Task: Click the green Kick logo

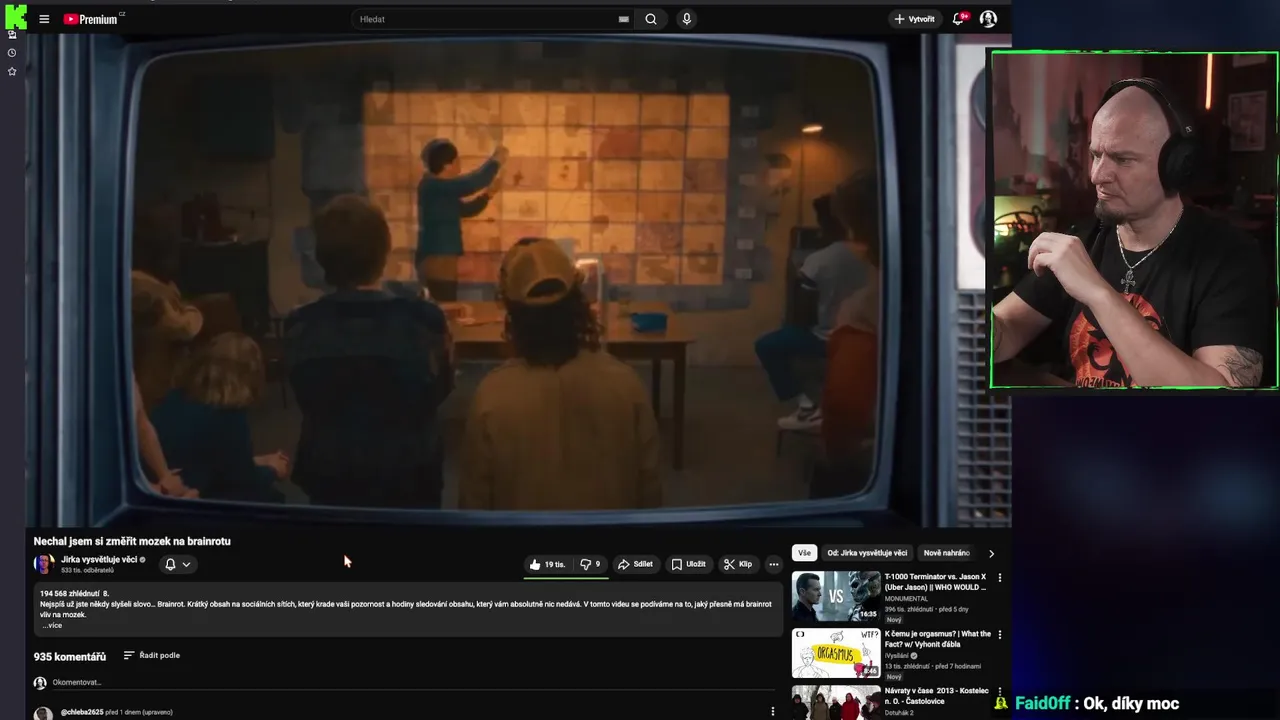Action: (x=15, y=17)
